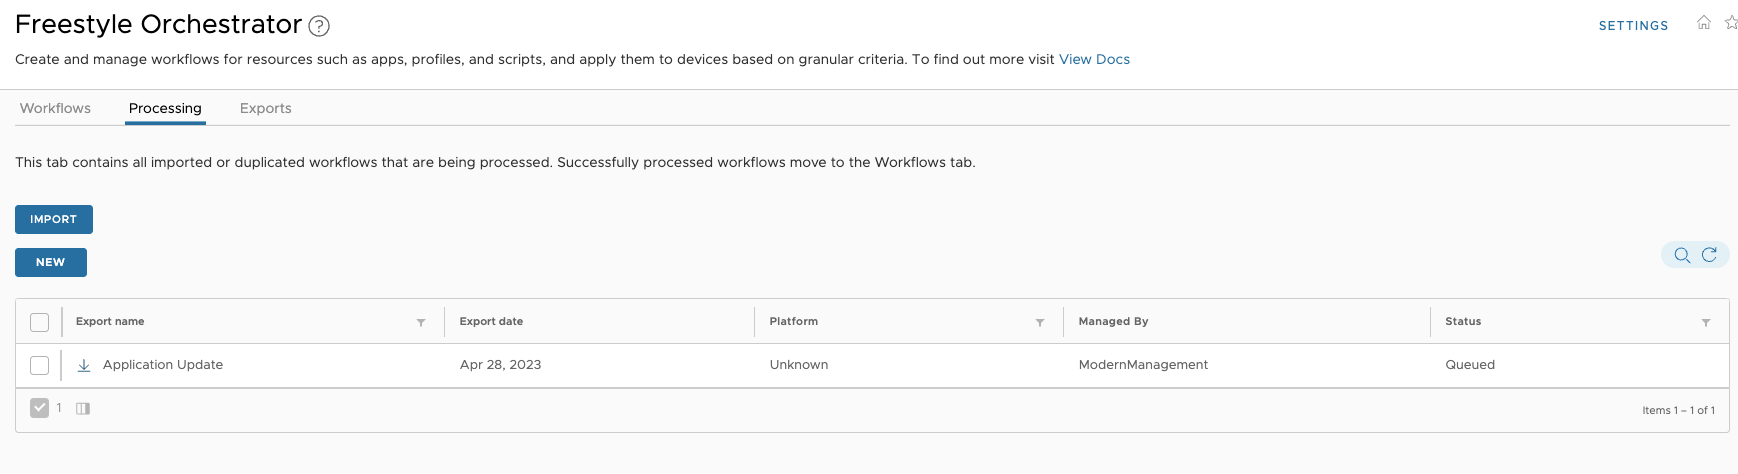This screenshot has width=1738, height=474.
Task: Click the home icon at top right
Action: [1704, 23]
